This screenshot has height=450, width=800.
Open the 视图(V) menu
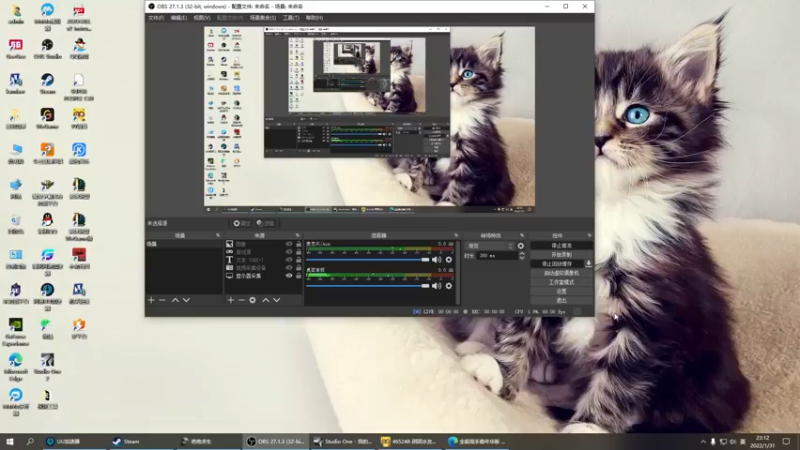point(202,18)
